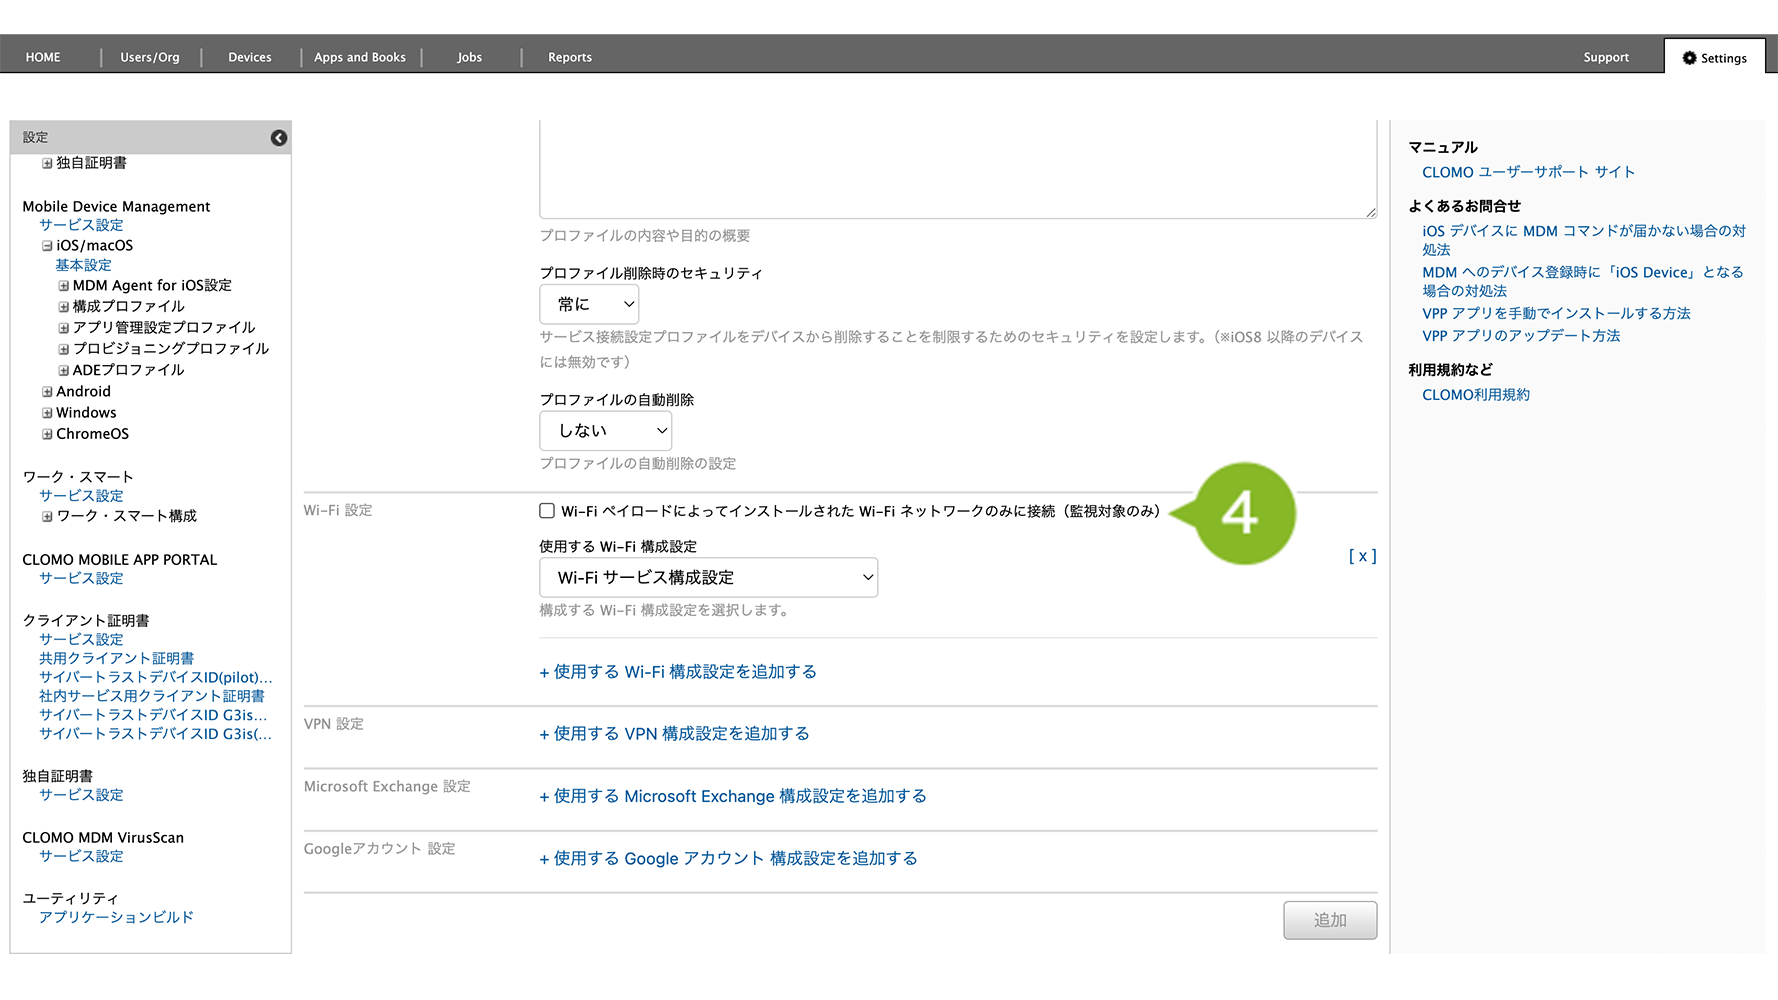The height and width of the screenshot is (1000, 1778).
Task: Click the 追加 button
Action: click(x=1329, y=920)
